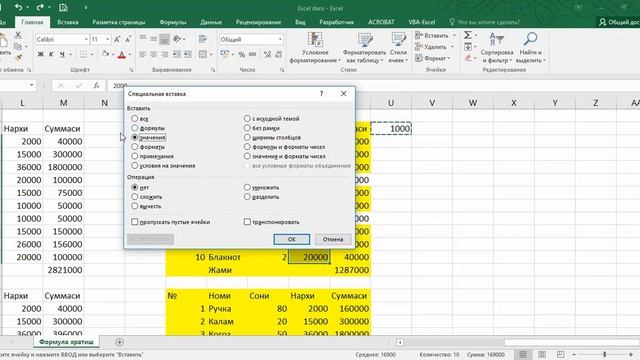
Task: Open the 'Рецензирование' ribbon tab
Action: point(258,22)
